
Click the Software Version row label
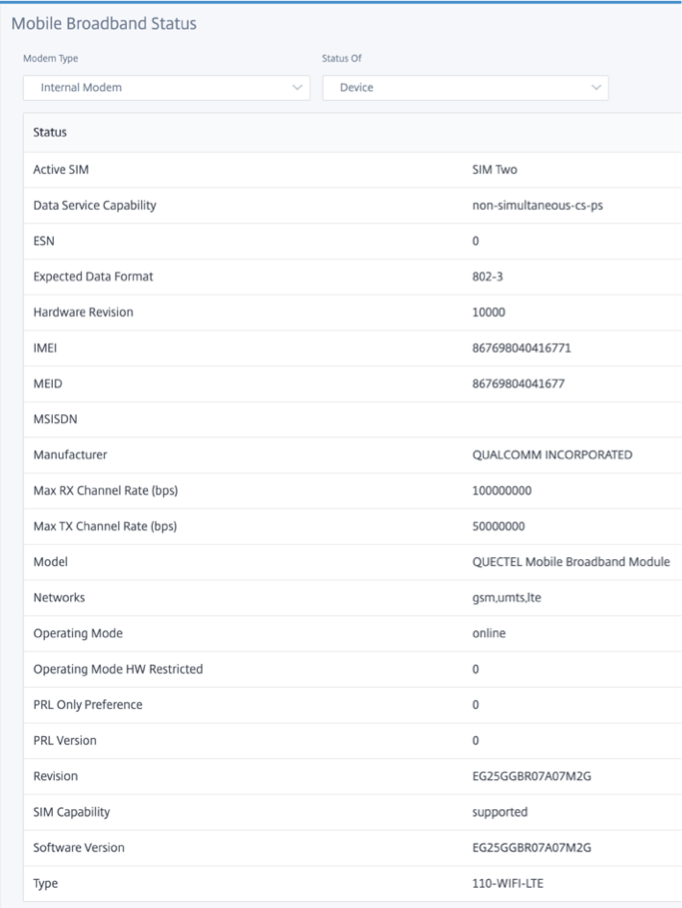pos(79,848)
